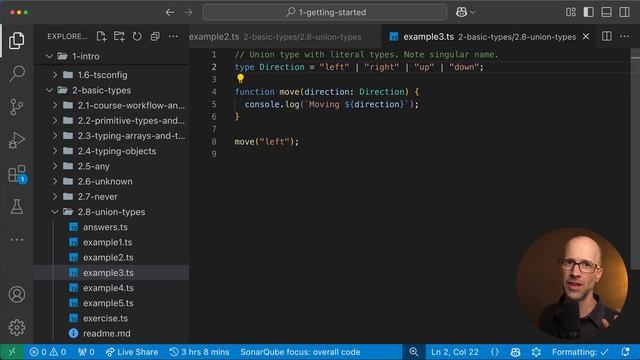
Task: Open the 3 hrs 8 mins time tracker
Action: pos(199,352)
